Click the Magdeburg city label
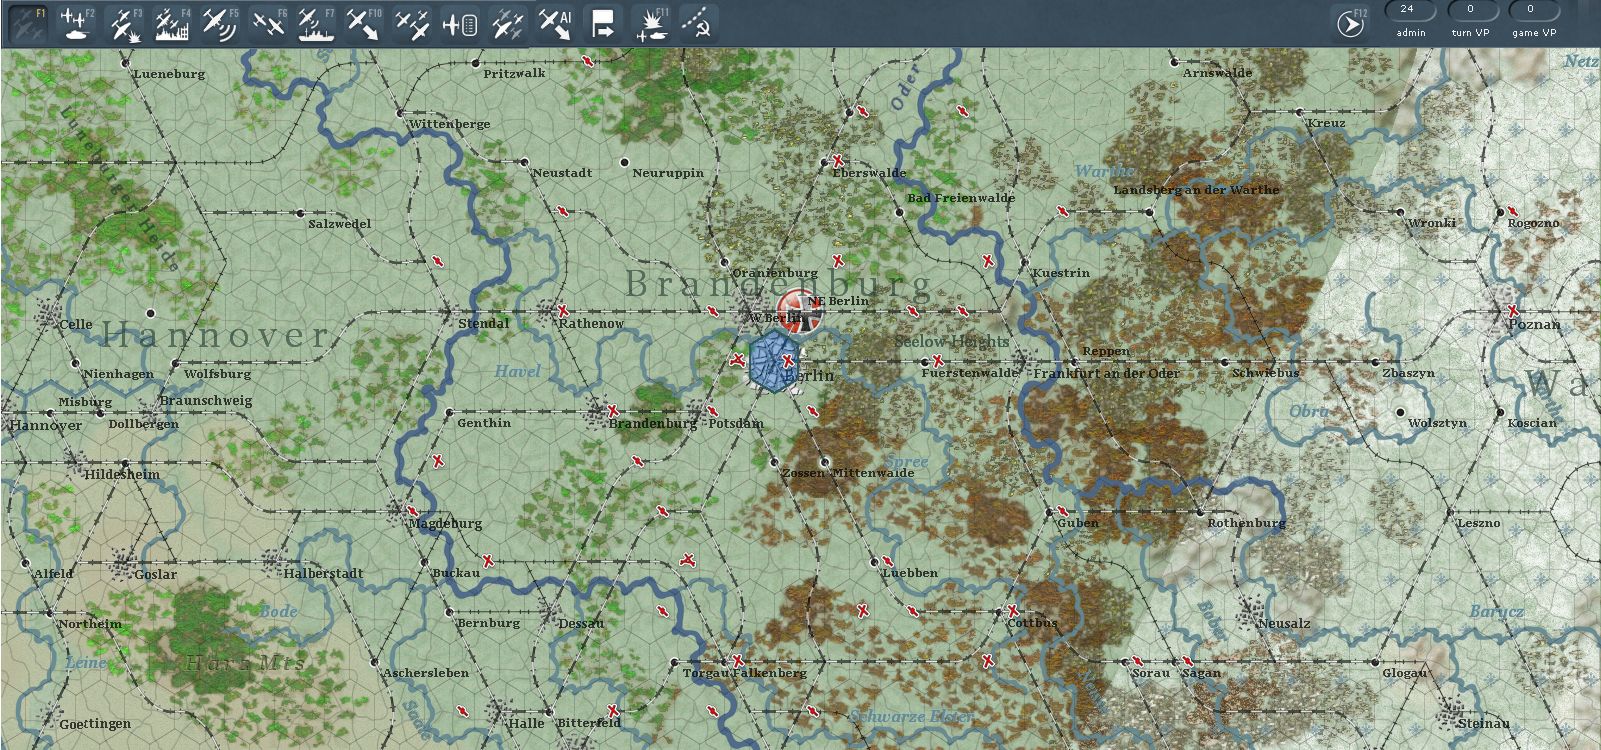The image size is (1601, 750). tap(445, 523)
